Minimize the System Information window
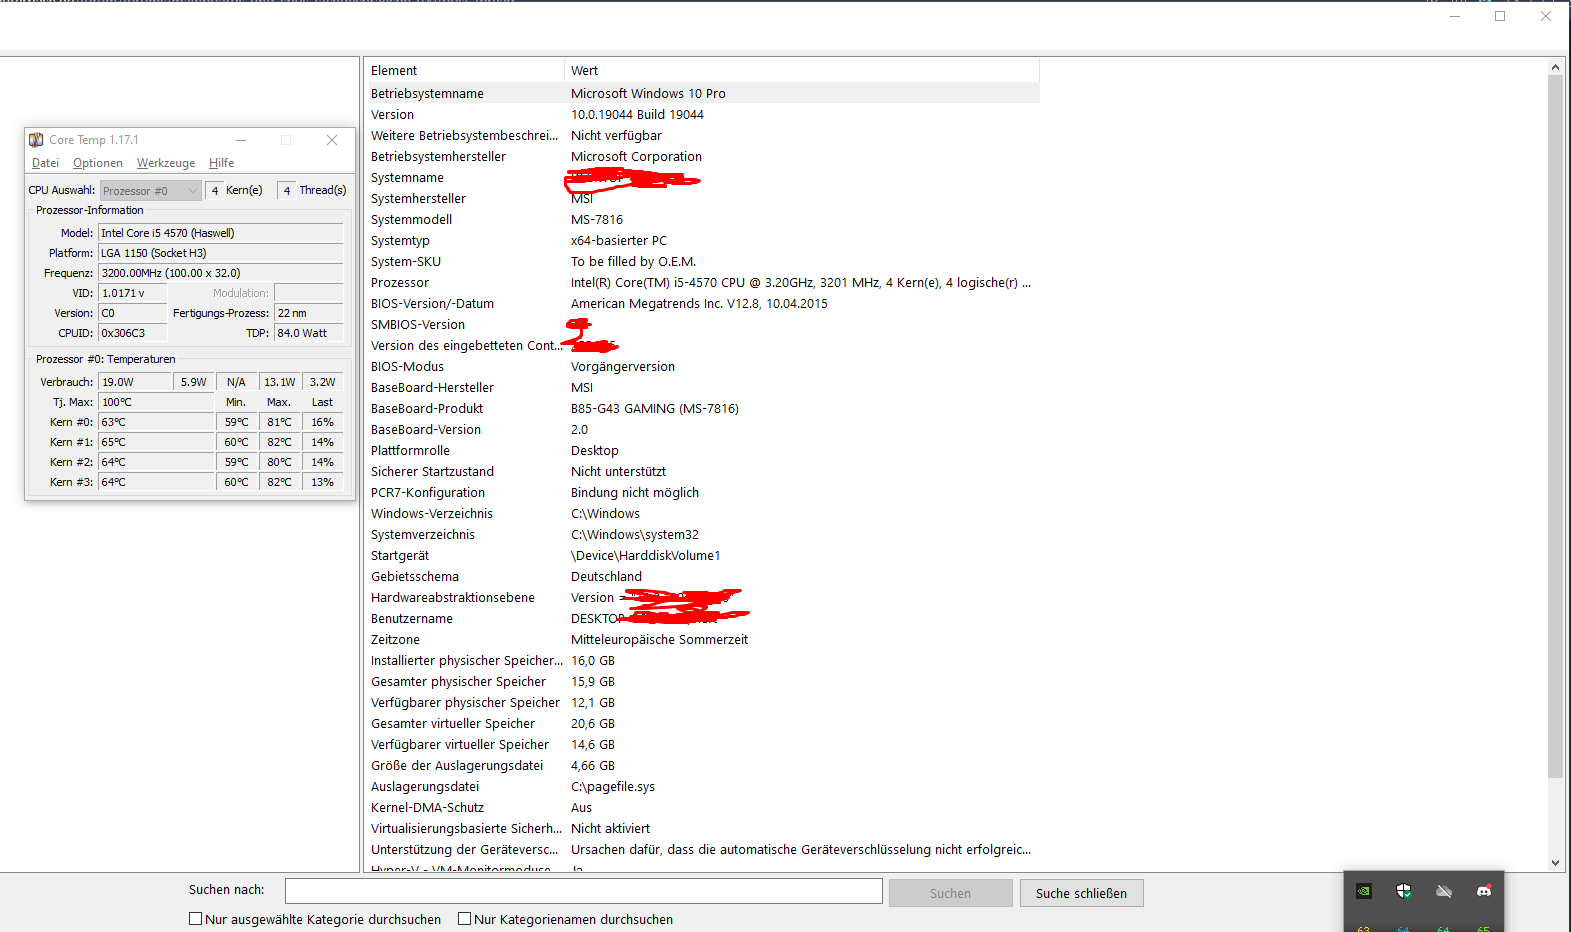 click(1455, 16)
